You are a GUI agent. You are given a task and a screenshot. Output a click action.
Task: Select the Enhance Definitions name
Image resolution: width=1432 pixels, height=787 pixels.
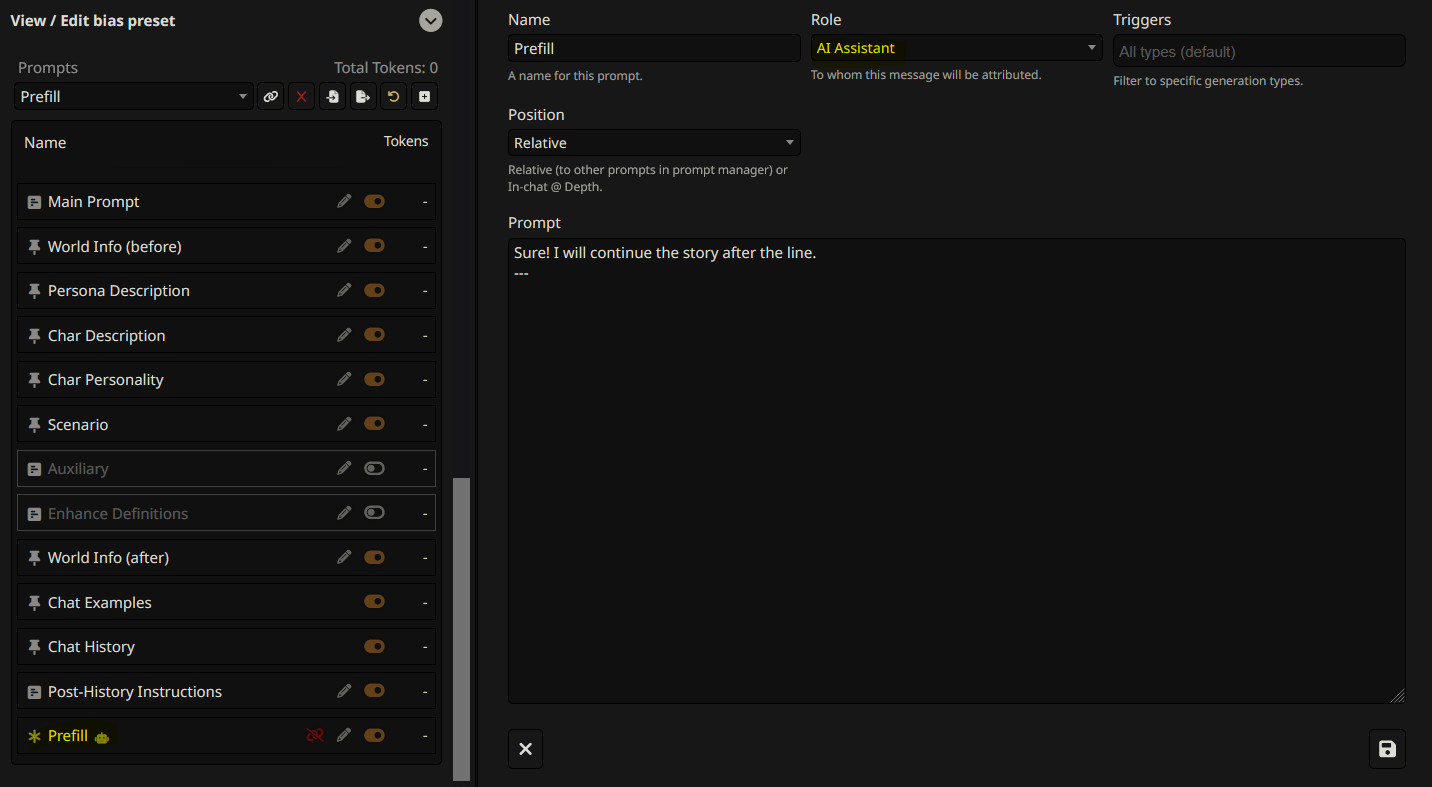pos(118,513)
